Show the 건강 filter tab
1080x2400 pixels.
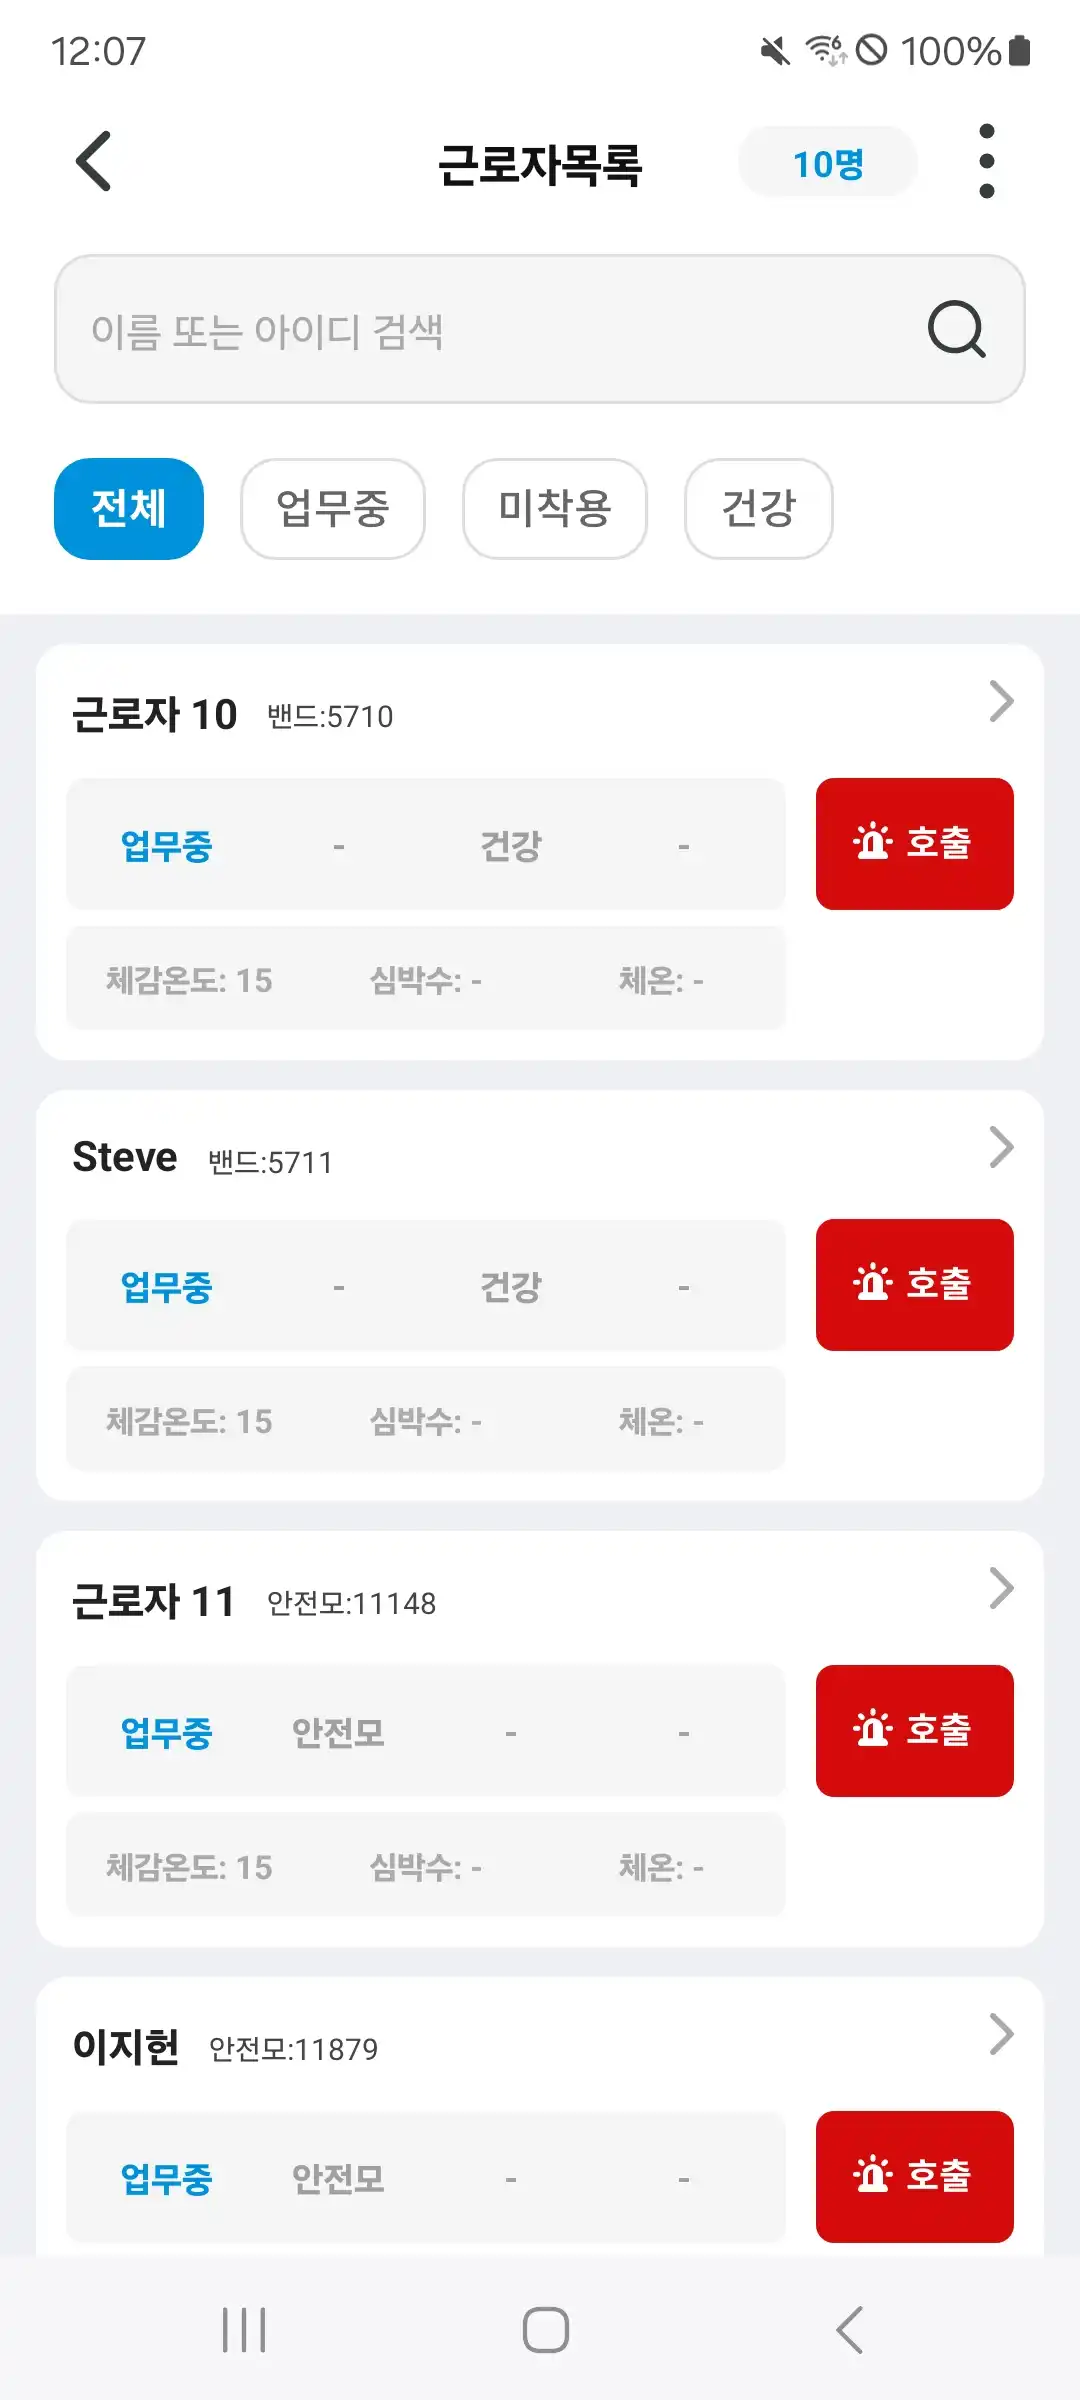pos(758,508)
